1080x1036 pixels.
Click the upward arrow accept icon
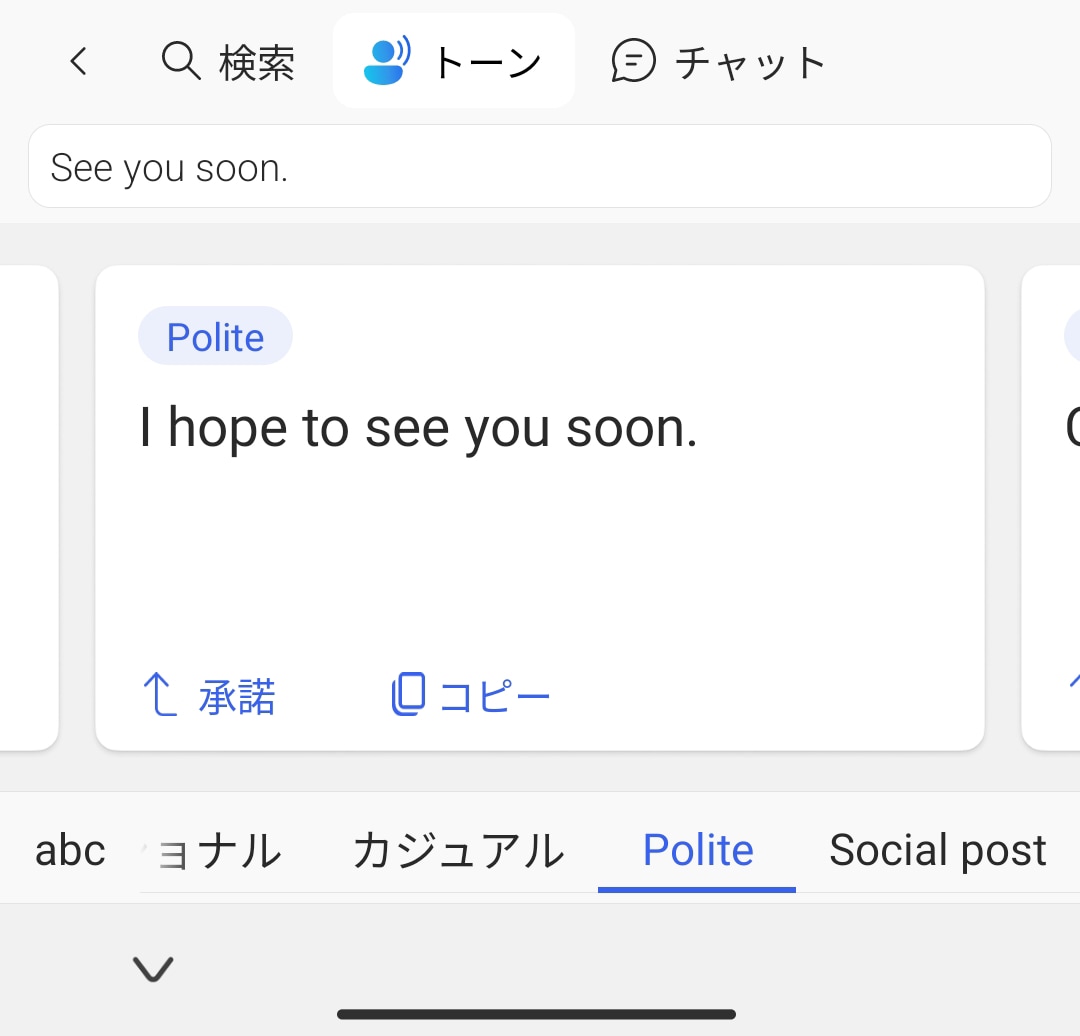click(159, 695)
